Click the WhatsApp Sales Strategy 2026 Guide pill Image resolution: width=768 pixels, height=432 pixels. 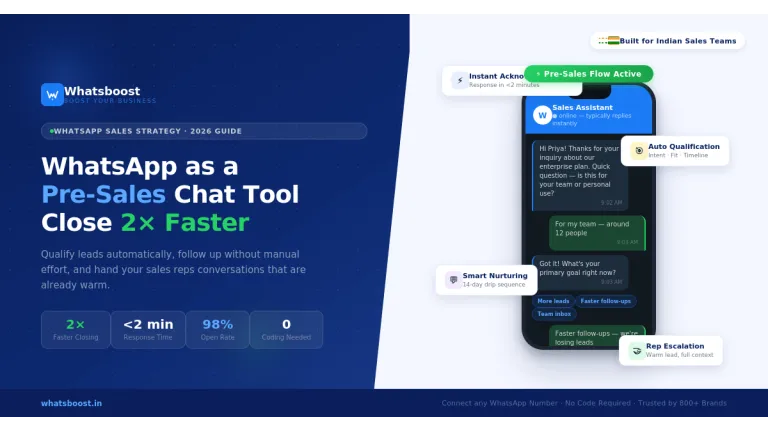pos(204,131)
